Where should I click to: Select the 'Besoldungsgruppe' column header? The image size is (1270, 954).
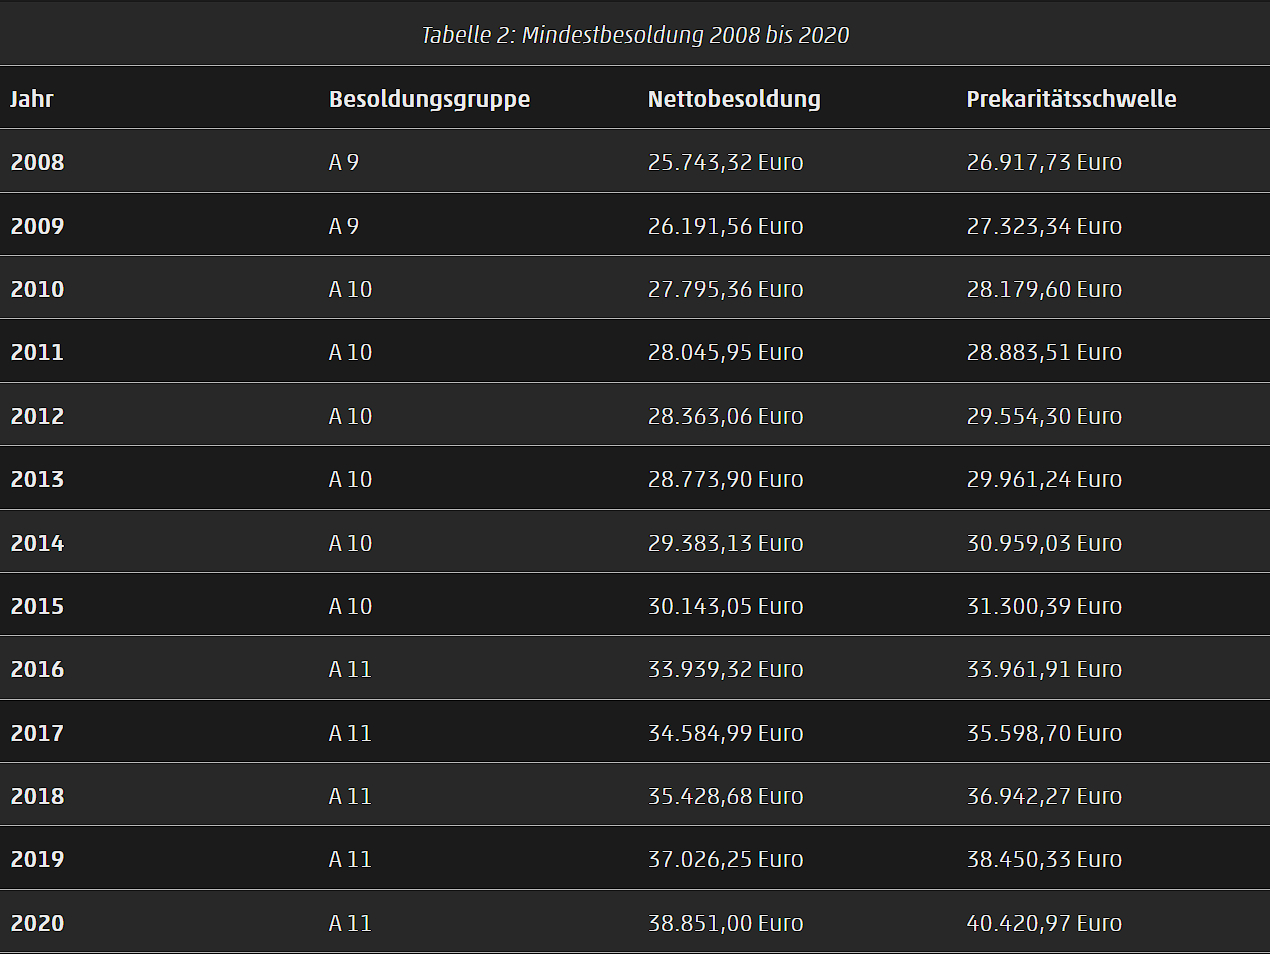click(x=429, y=99)
